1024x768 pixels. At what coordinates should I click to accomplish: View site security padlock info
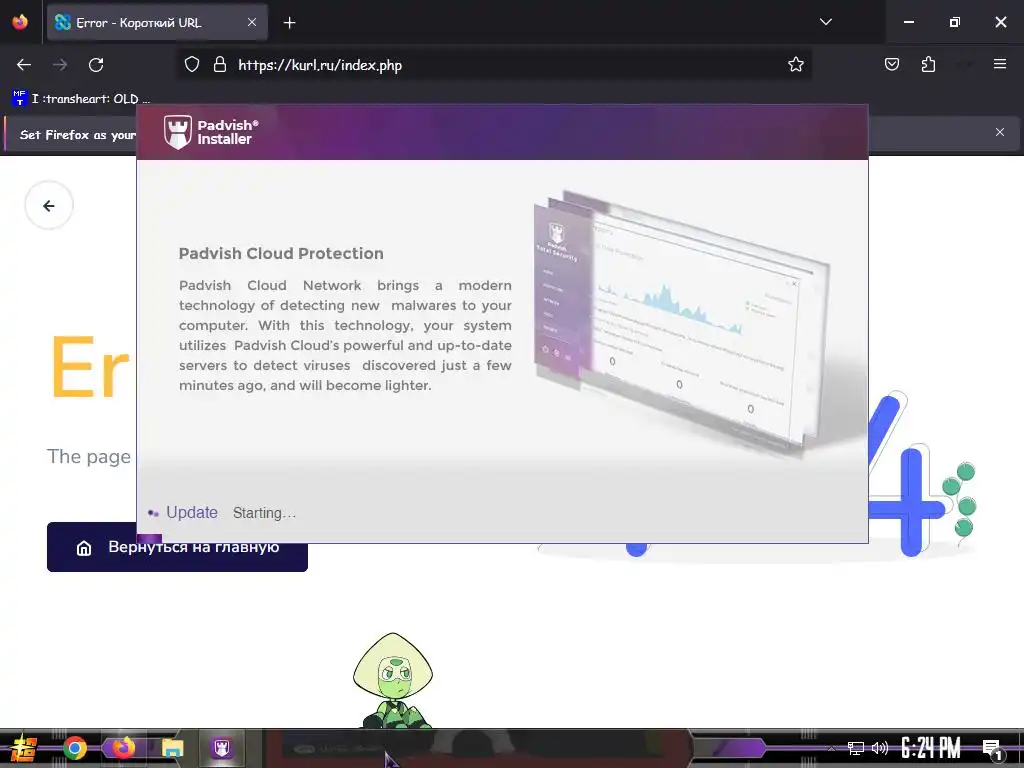220,65
